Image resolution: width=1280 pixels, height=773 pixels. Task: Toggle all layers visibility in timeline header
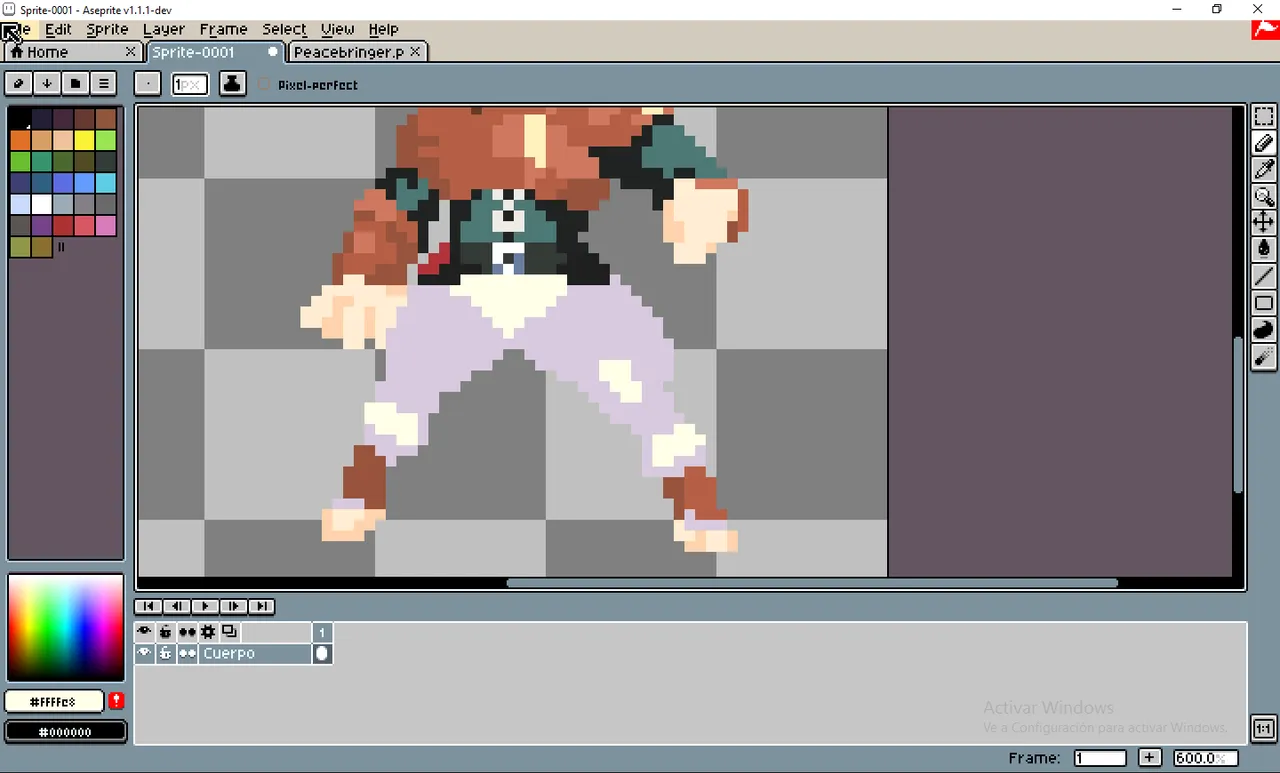click(145, 632)
